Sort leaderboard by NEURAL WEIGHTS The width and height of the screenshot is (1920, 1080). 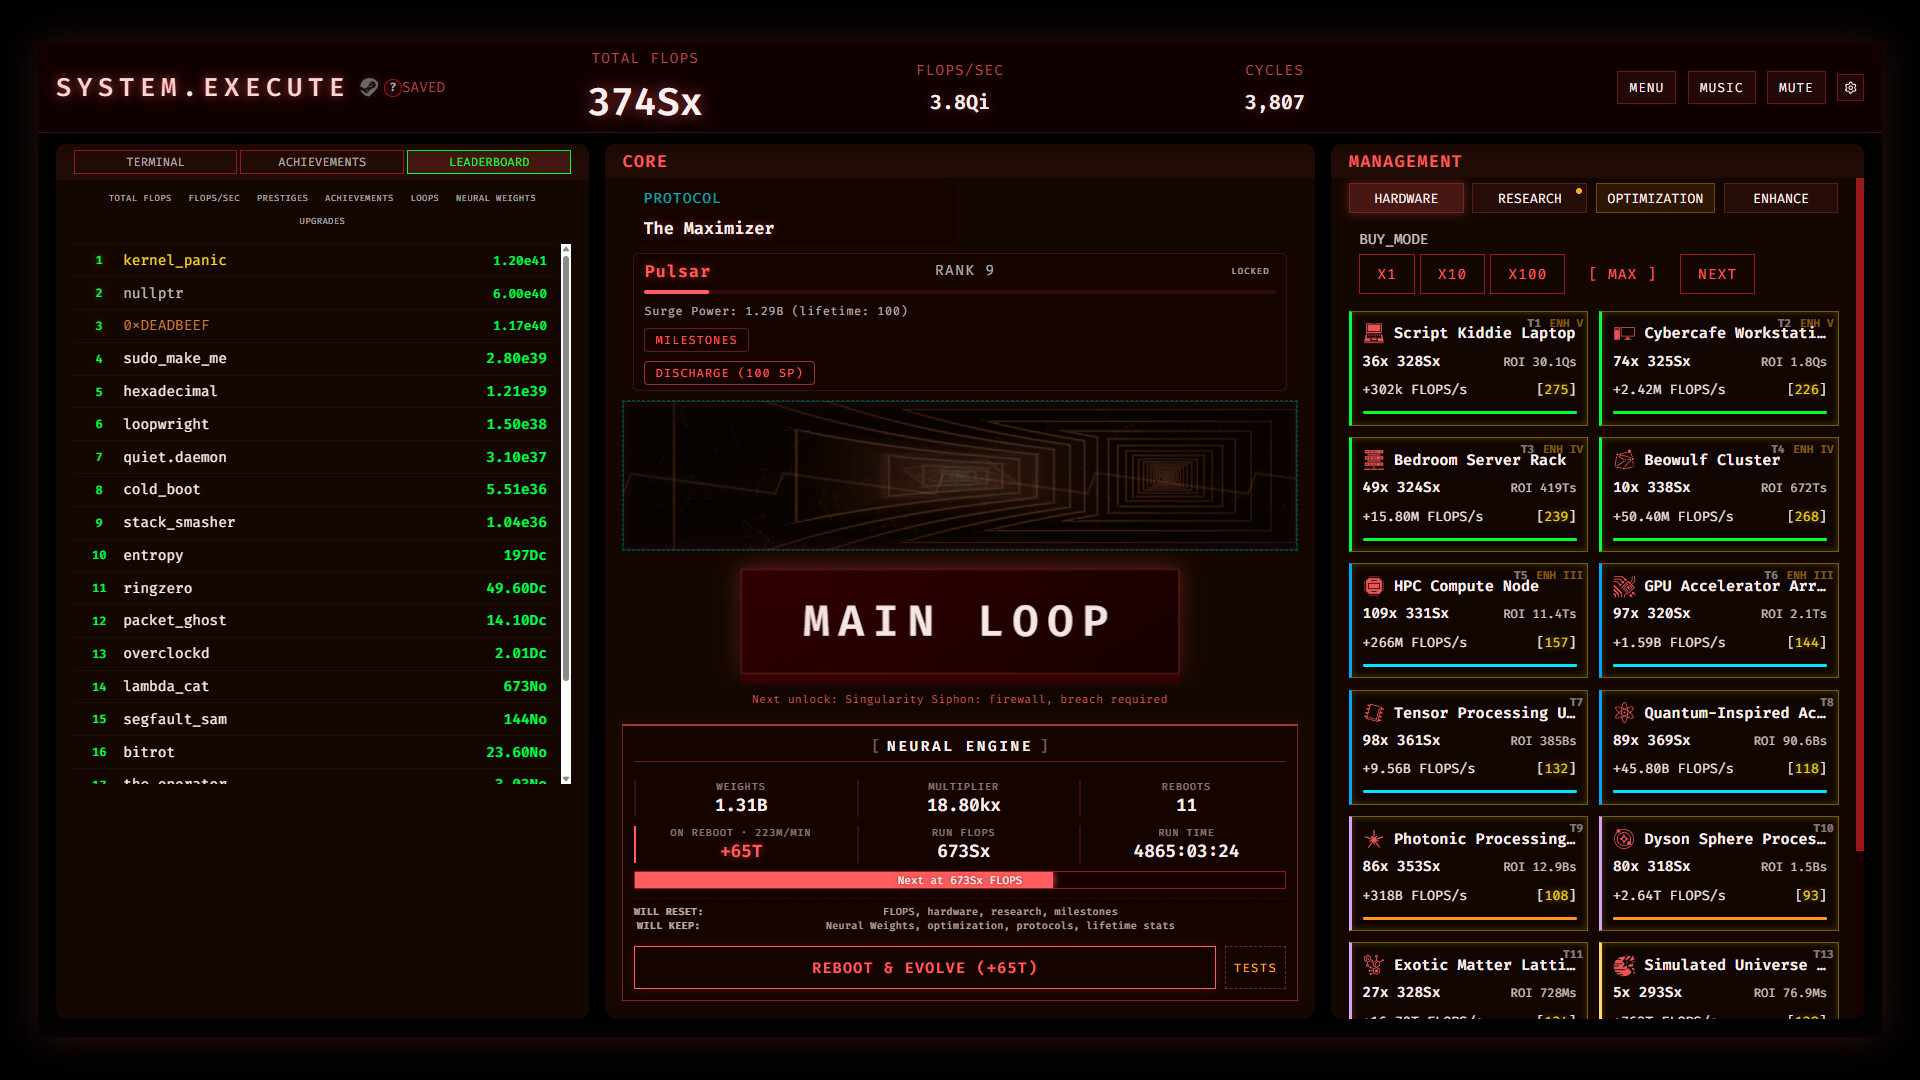point(496,198)
